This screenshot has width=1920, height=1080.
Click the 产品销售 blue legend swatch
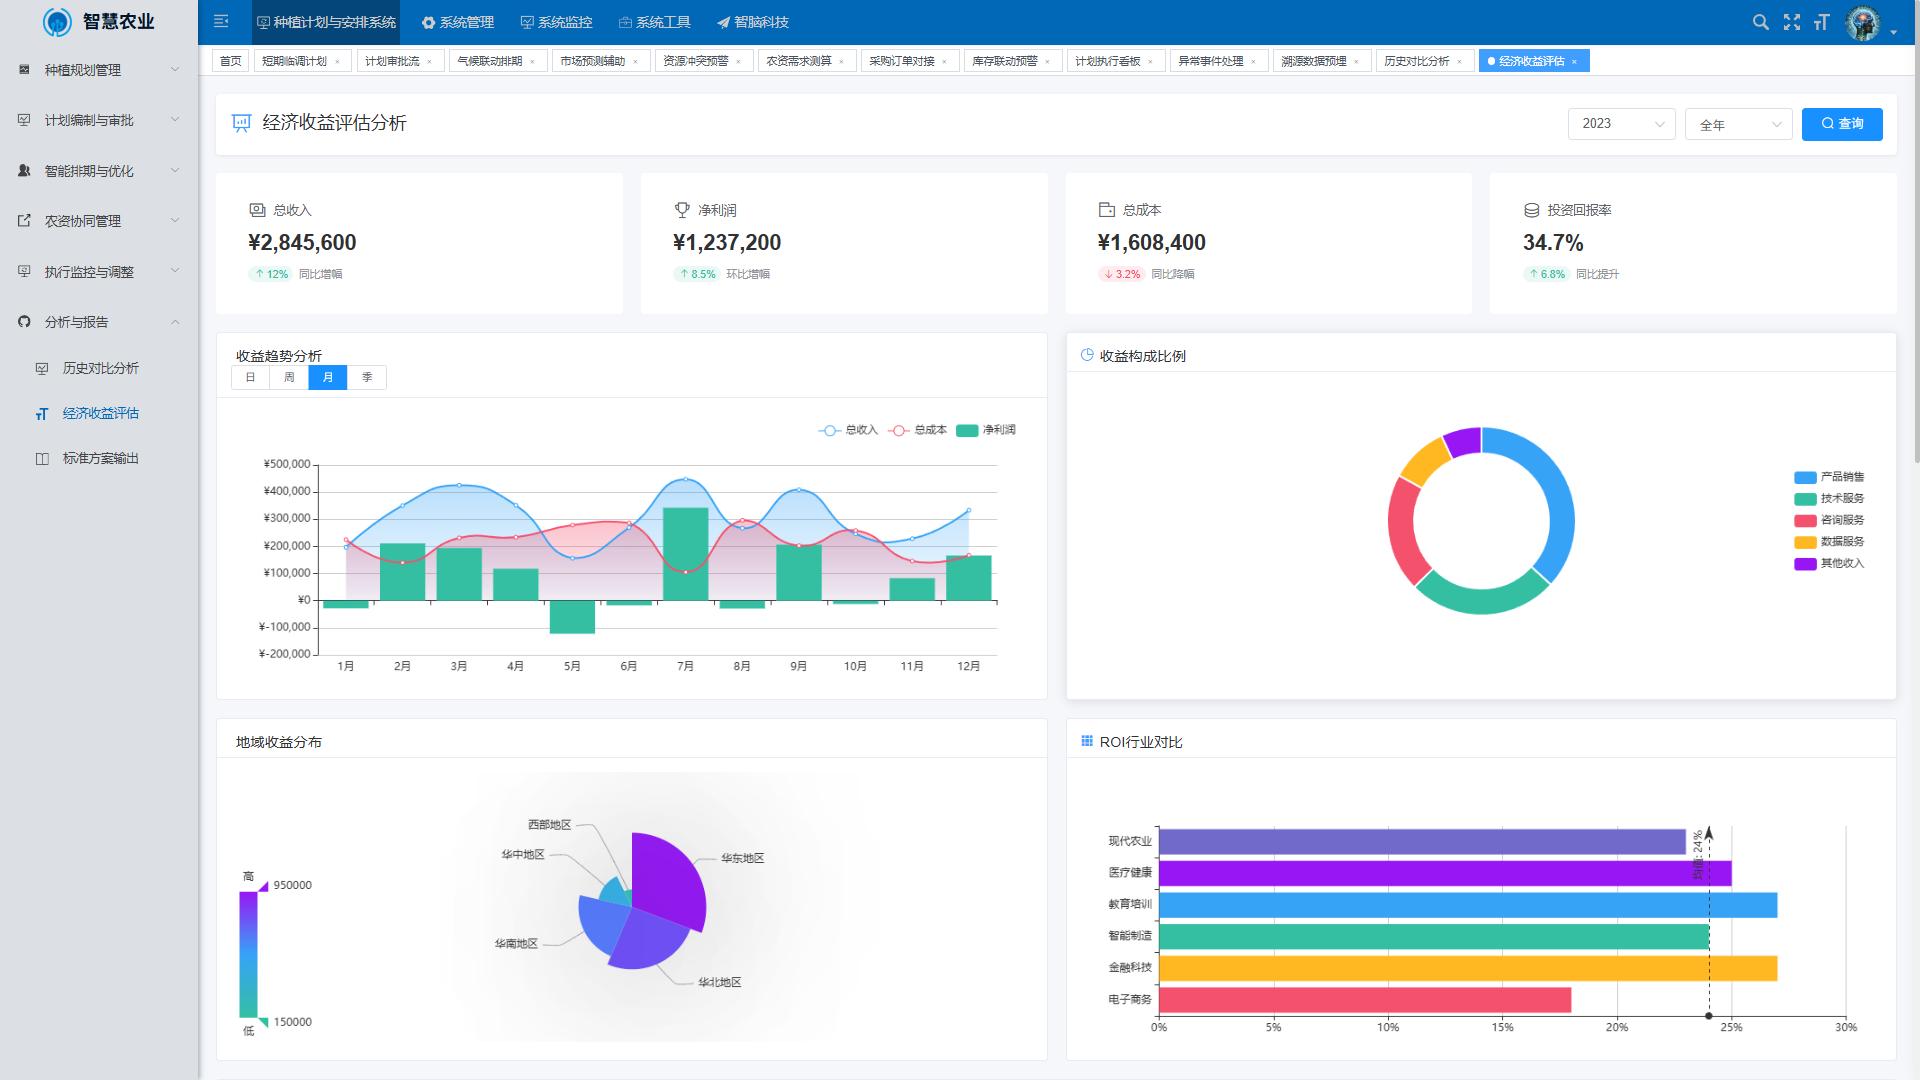point(1805,477)
